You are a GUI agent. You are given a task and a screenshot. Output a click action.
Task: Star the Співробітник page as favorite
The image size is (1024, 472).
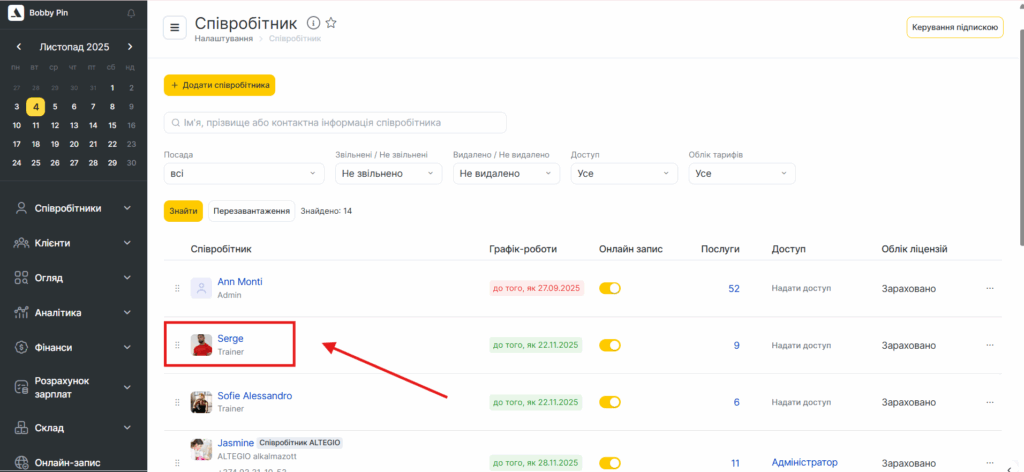[x=331, y=23]
